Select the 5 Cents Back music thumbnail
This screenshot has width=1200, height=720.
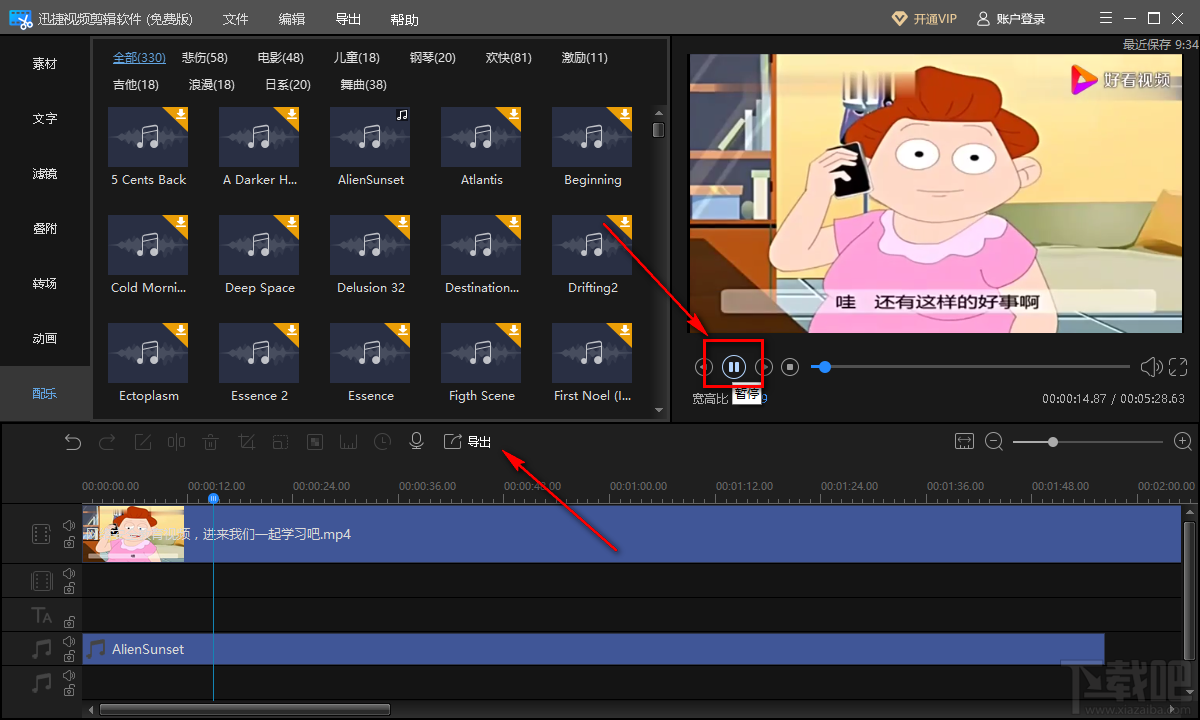point(148,137)
